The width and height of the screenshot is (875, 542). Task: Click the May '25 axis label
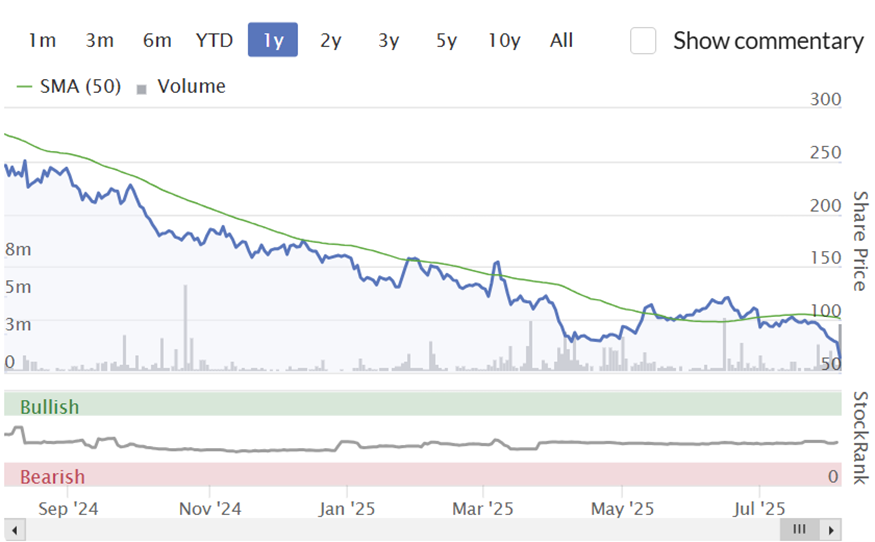click(x=622, y=509)
